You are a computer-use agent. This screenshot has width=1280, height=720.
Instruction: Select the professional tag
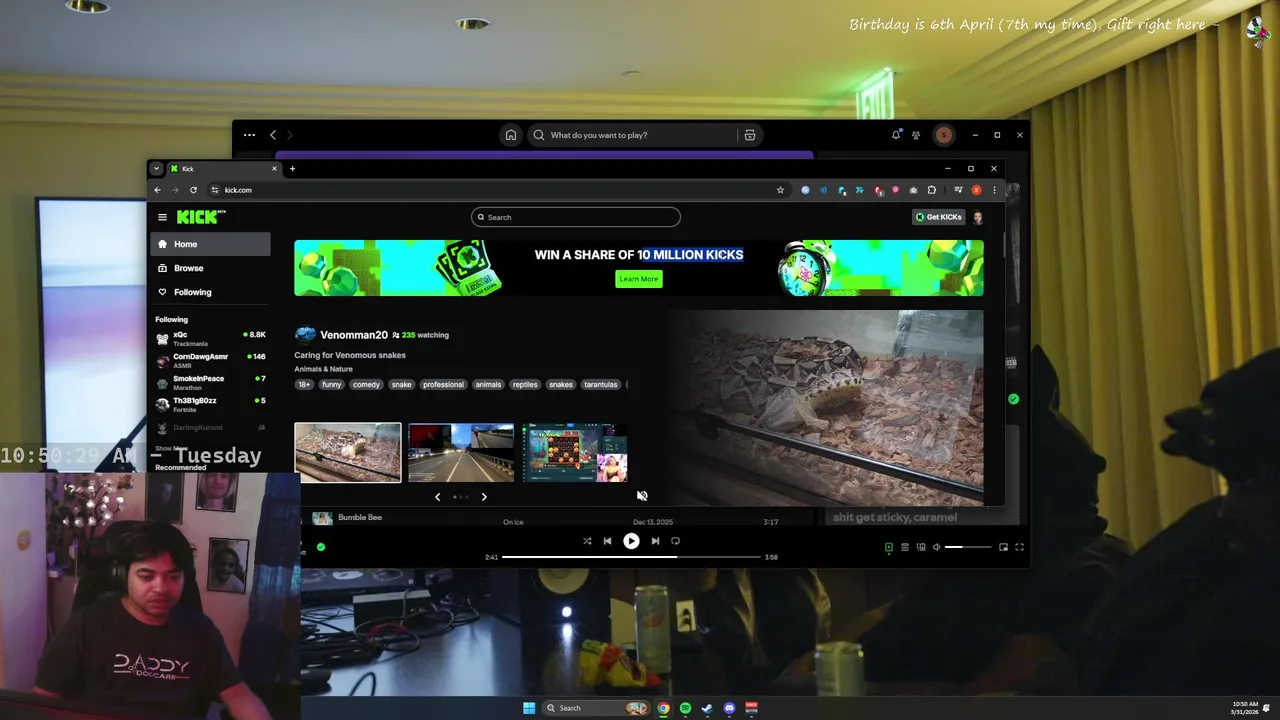tap(443, 384)
